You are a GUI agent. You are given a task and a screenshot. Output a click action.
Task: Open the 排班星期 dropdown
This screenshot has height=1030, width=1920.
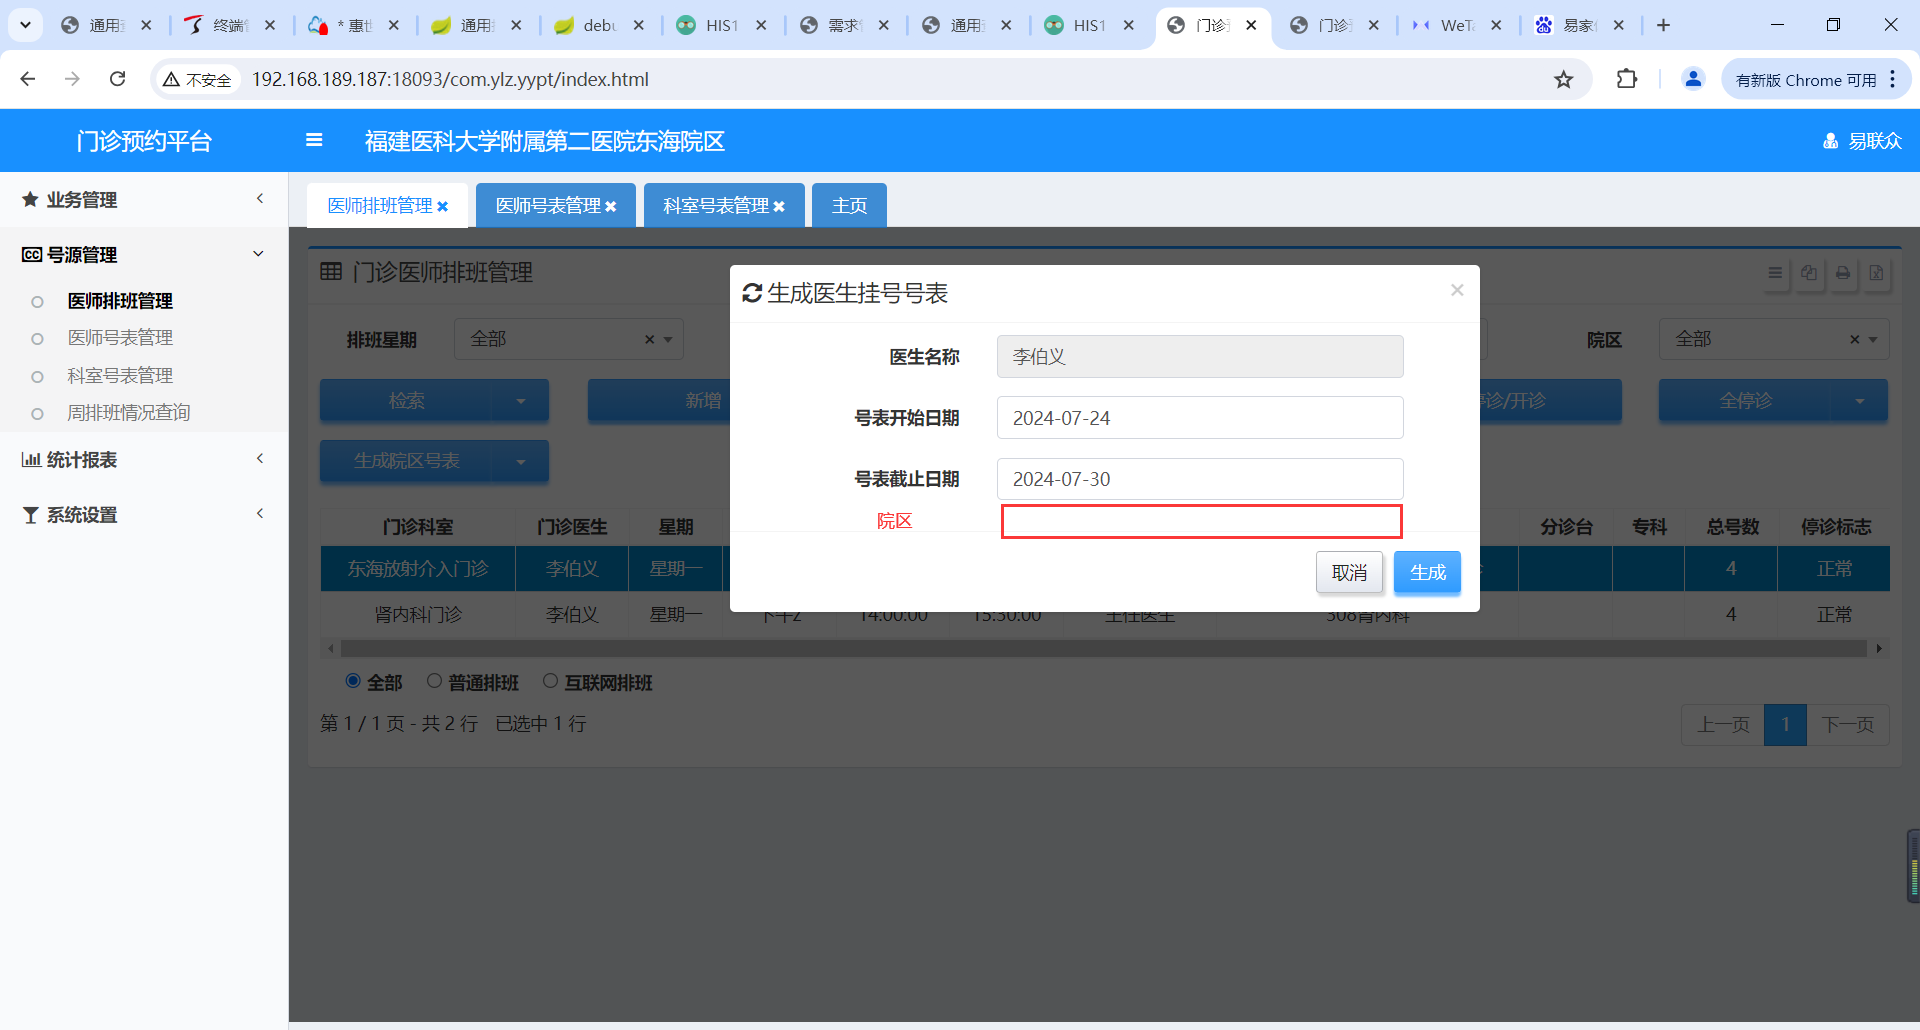pos(569,340)
